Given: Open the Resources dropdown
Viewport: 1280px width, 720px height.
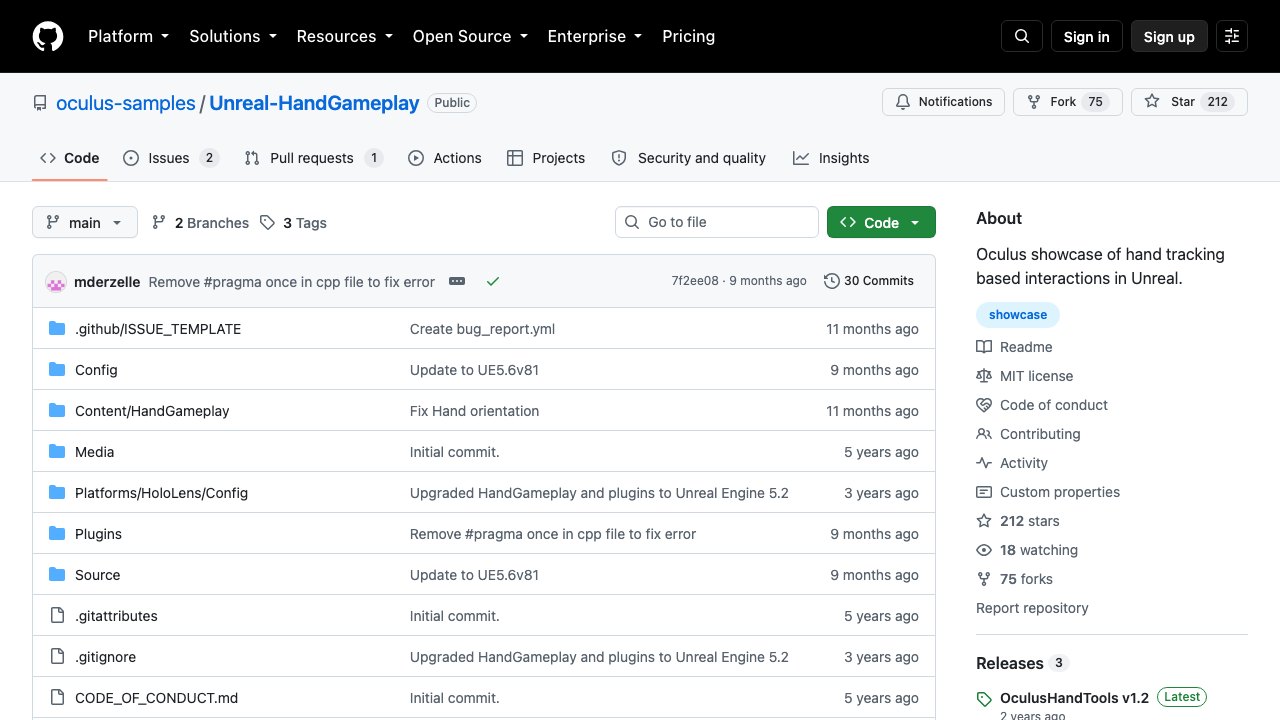Looking at the screenshot, I should 345,36.
